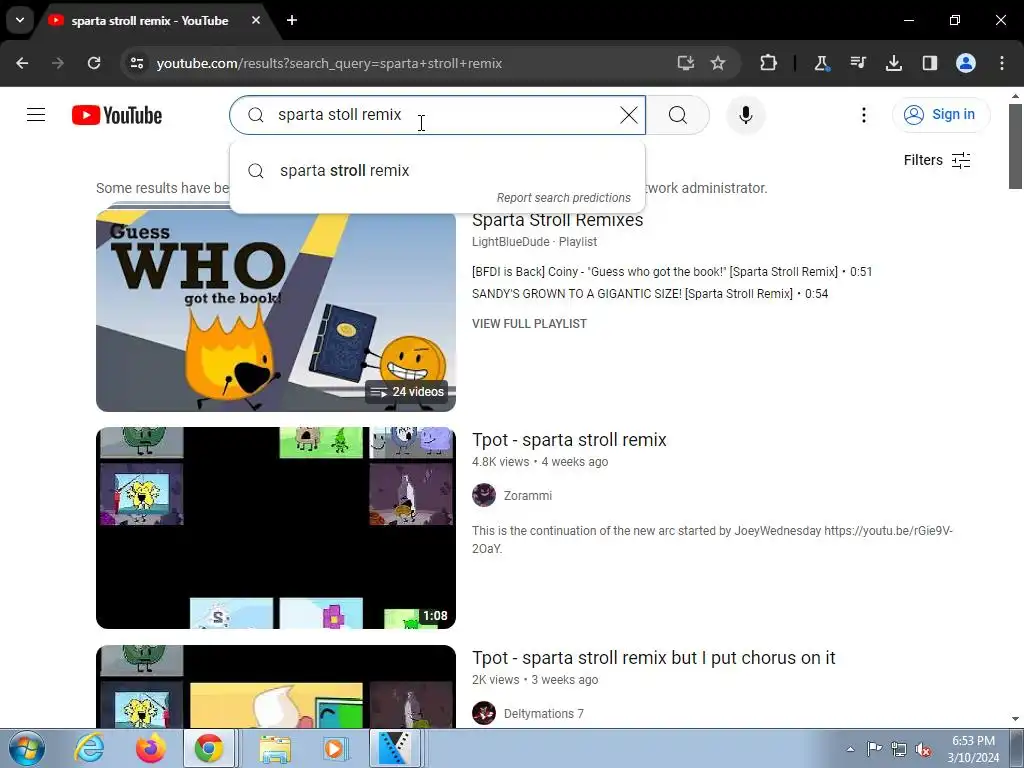
Task: Open 'Tpot - sparta stroll remix' video title
Action: [569, 440]
